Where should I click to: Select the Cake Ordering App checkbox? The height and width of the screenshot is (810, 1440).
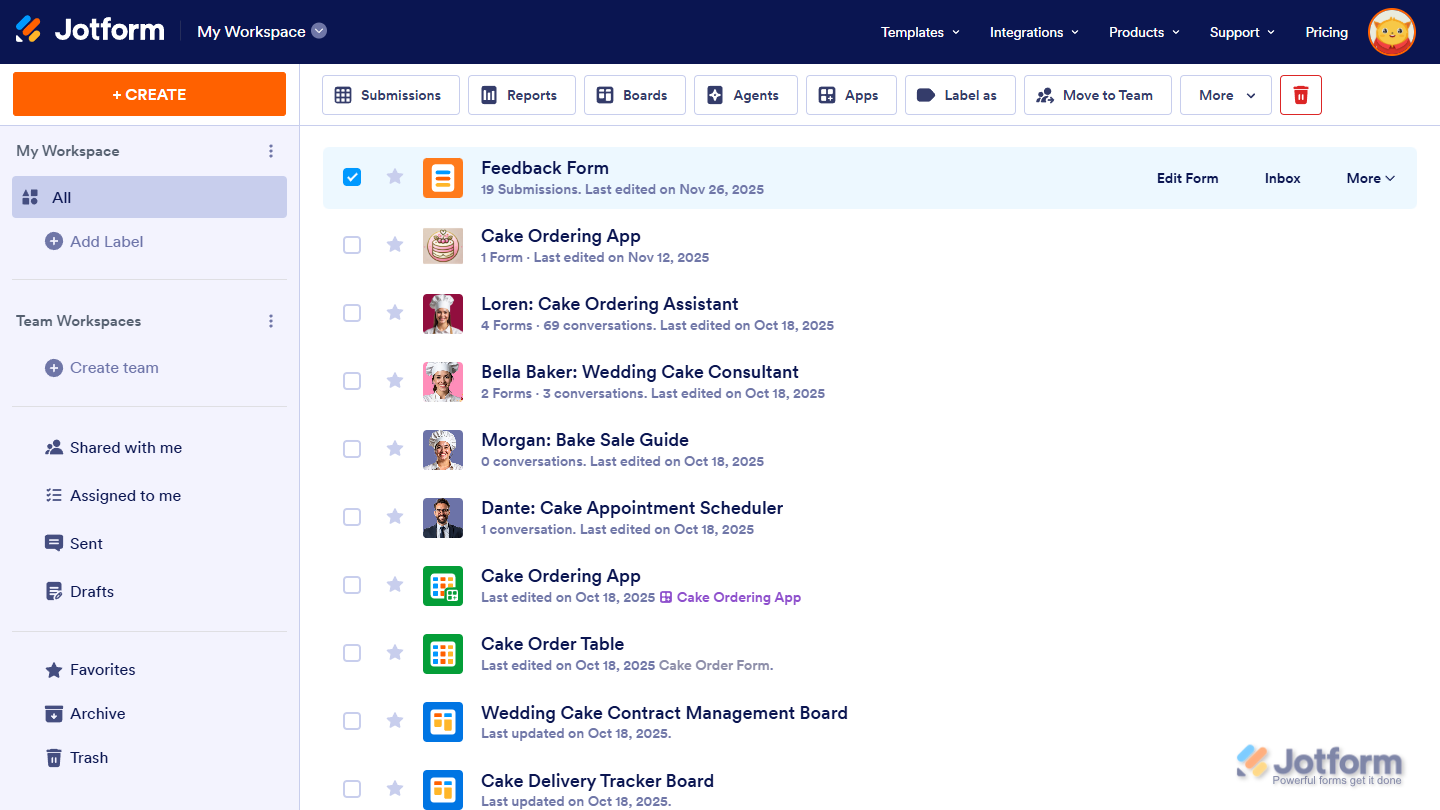352,244
